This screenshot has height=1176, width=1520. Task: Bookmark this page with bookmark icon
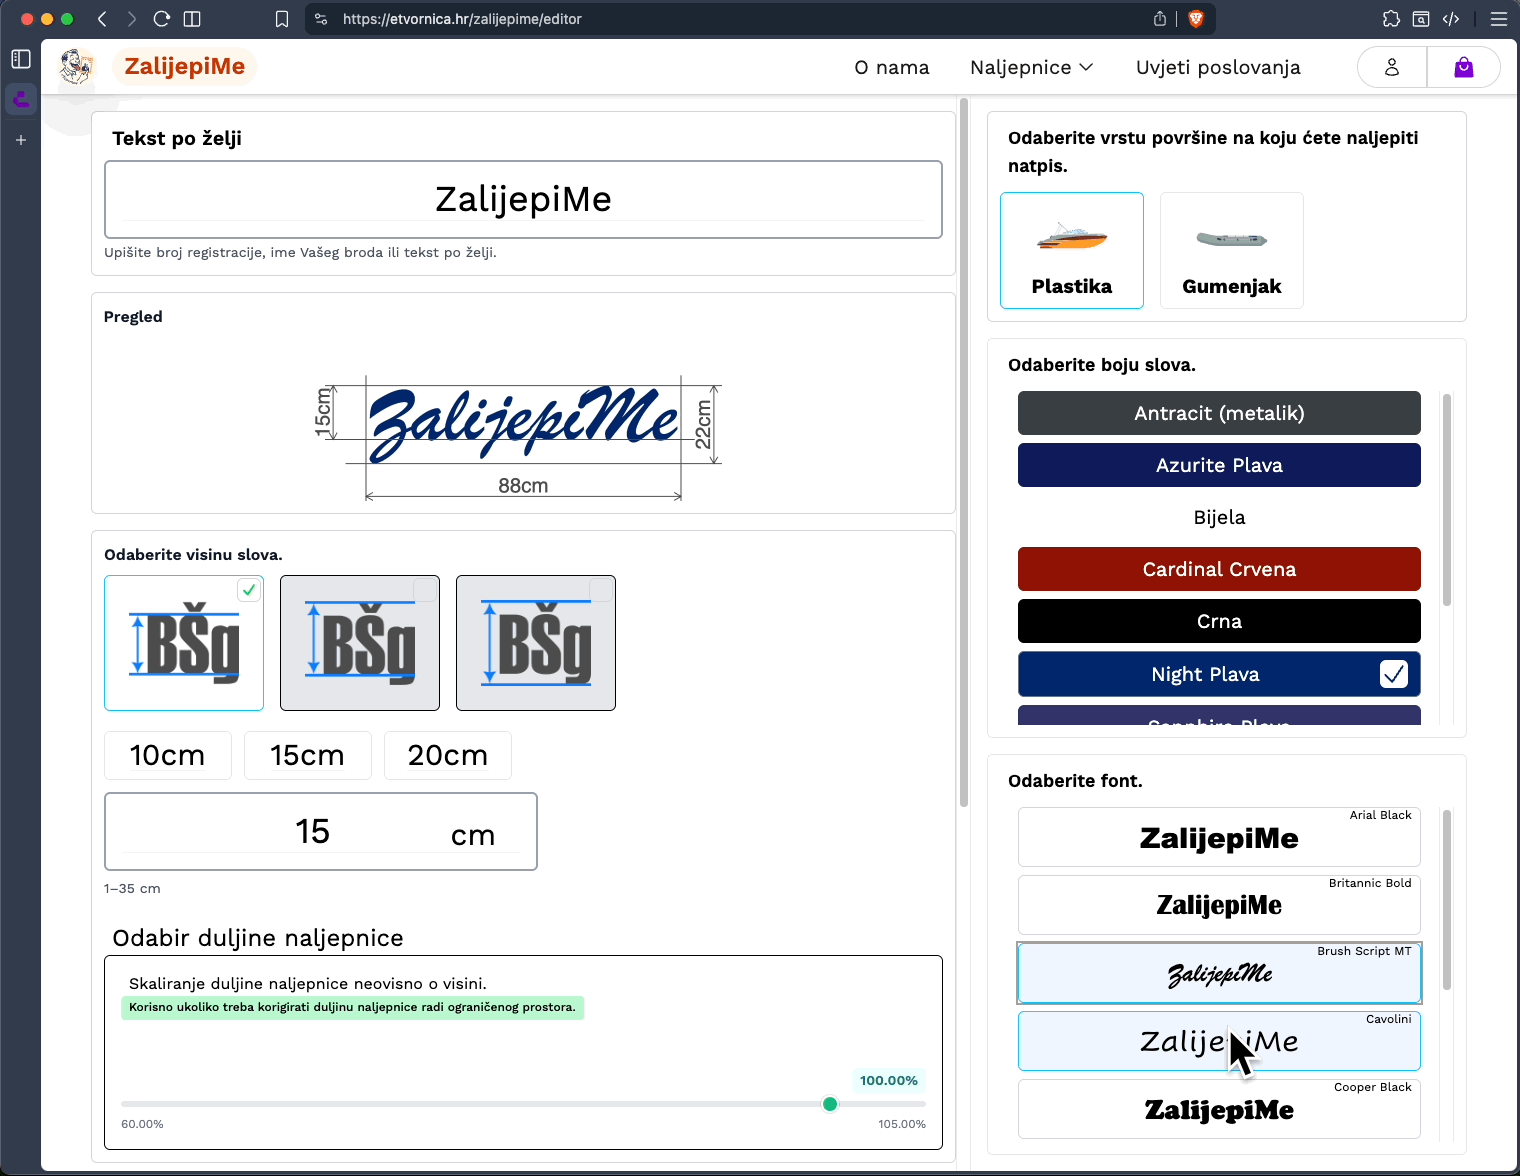[x=282, y=19]
